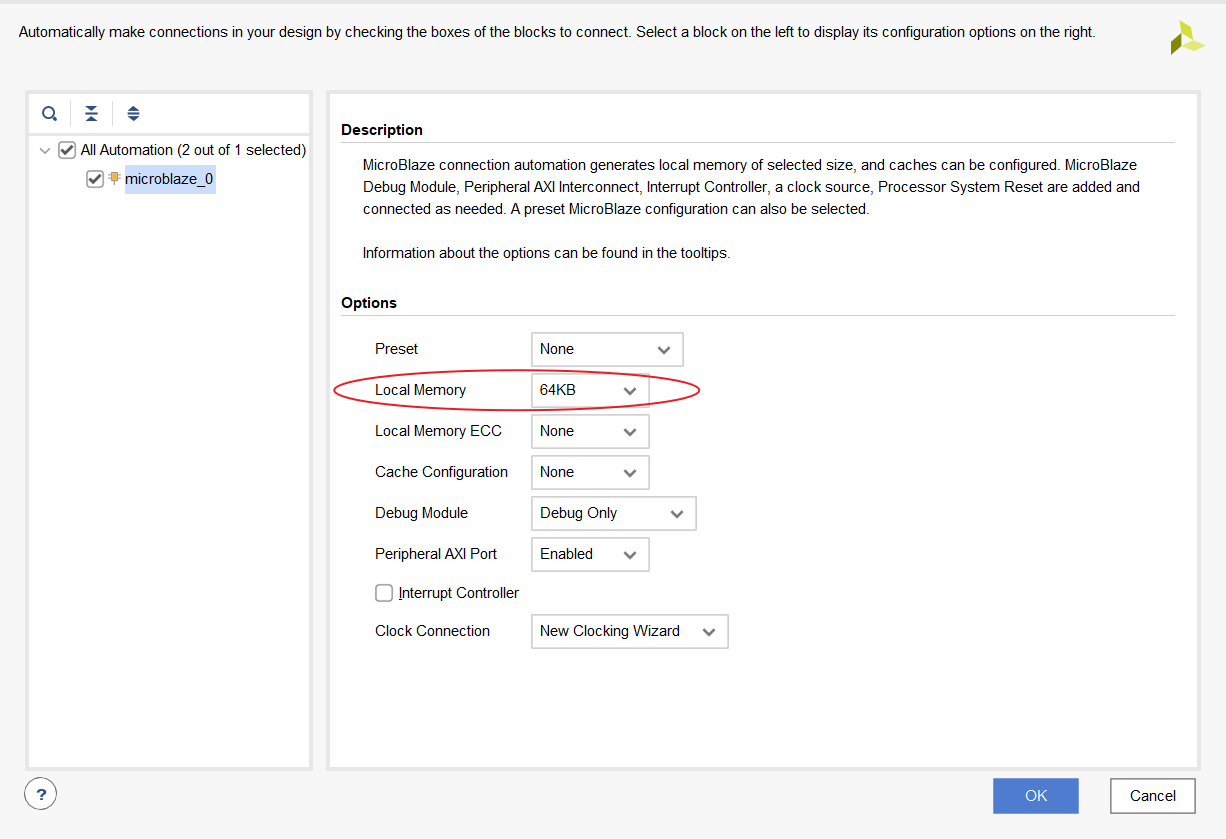1226x839 pixels.
Task: Open the Local Memory ECC dropdown
Action: point(590,431)
